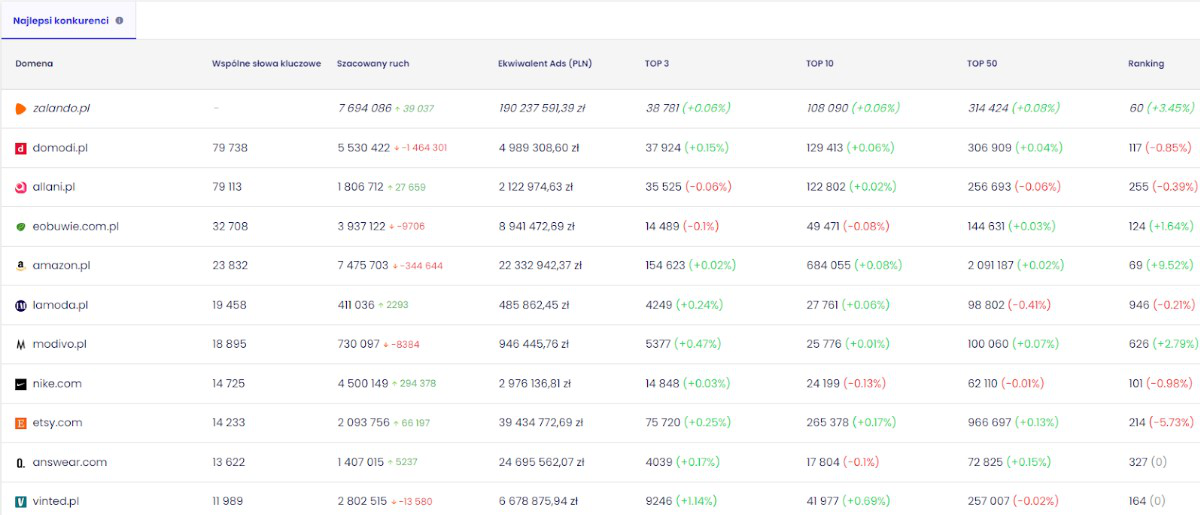Sort by Wspólne słowa kluczowe column

tap(266, 64)
